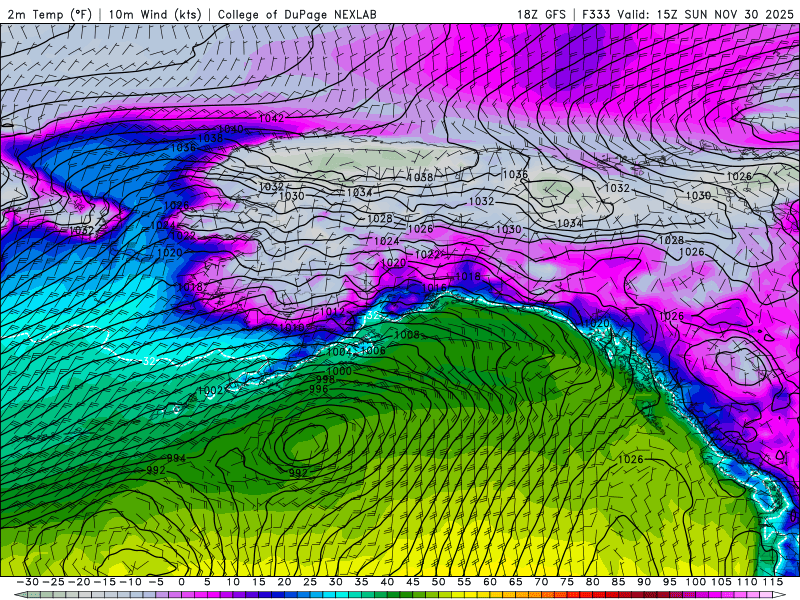Select the 996 pressure contour label

click(318, 389)
